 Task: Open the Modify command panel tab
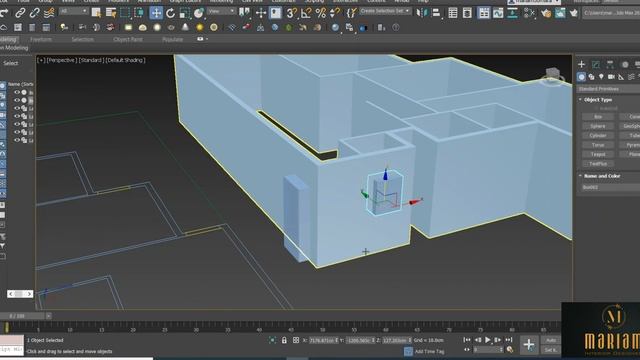pyautogui.click(x=596, y=64)
